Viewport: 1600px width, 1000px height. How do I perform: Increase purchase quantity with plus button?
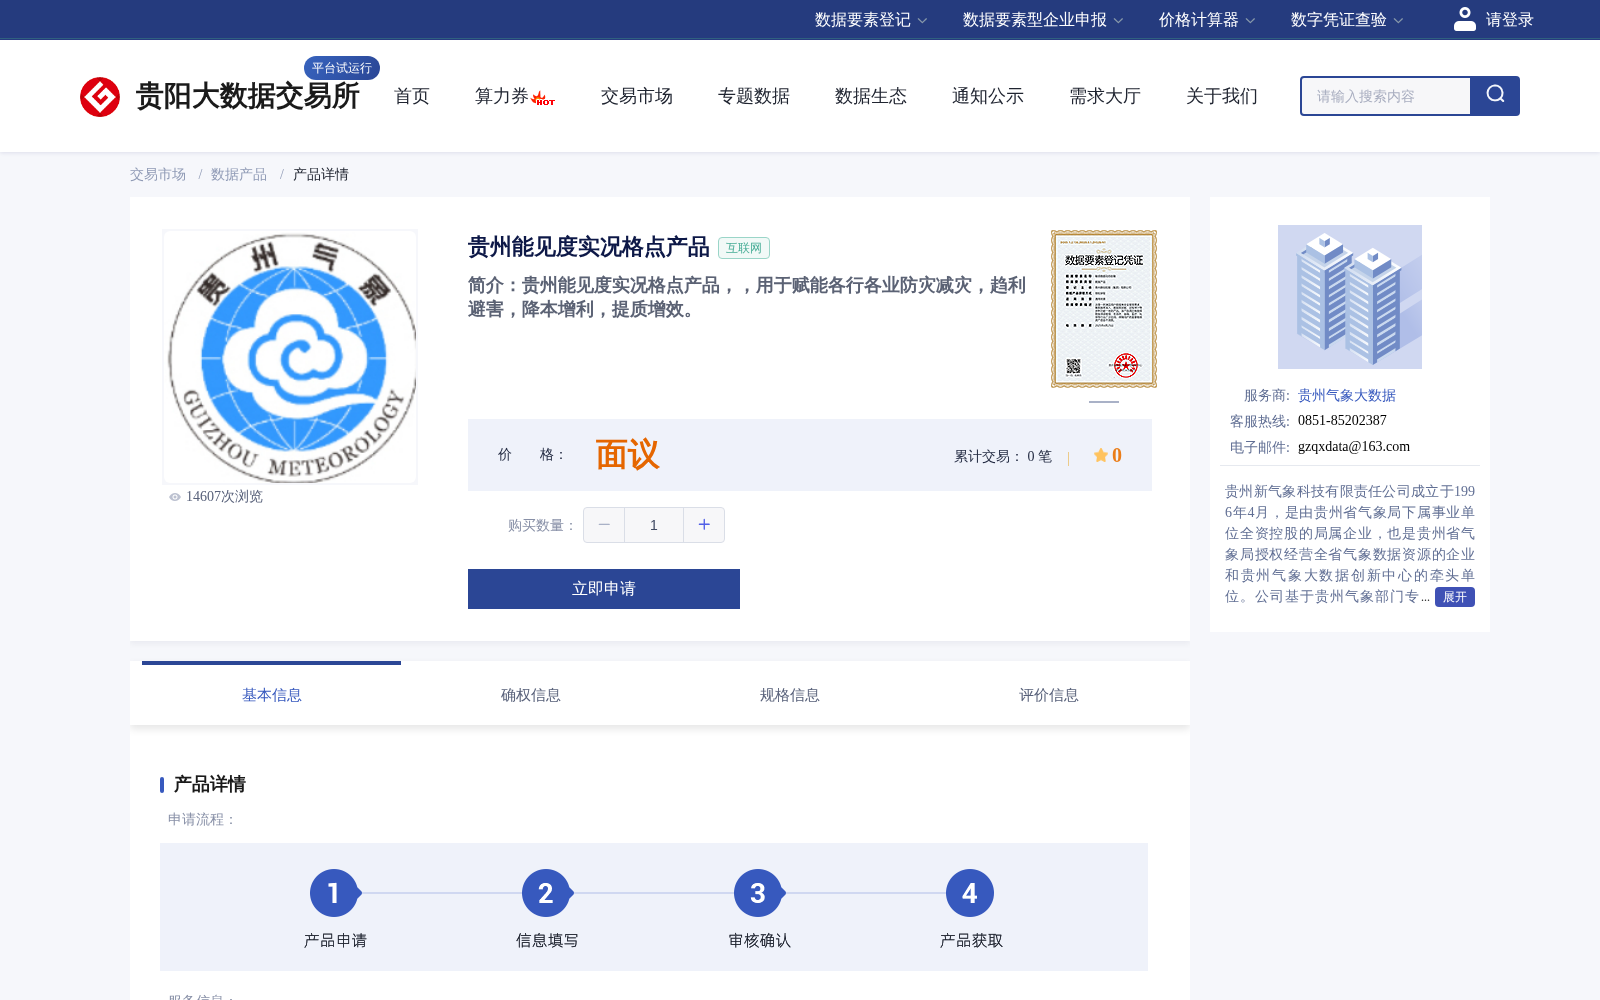tap(704, 525)
